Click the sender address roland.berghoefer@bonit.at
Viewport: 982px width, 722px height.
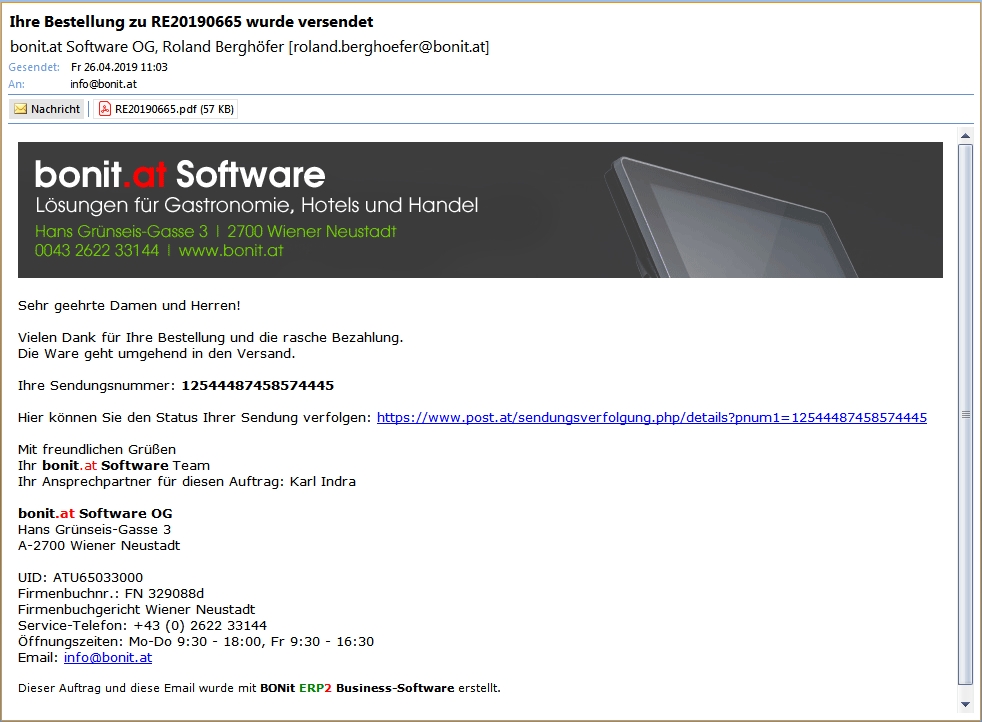pyautogui.click(x=388, y=47)
